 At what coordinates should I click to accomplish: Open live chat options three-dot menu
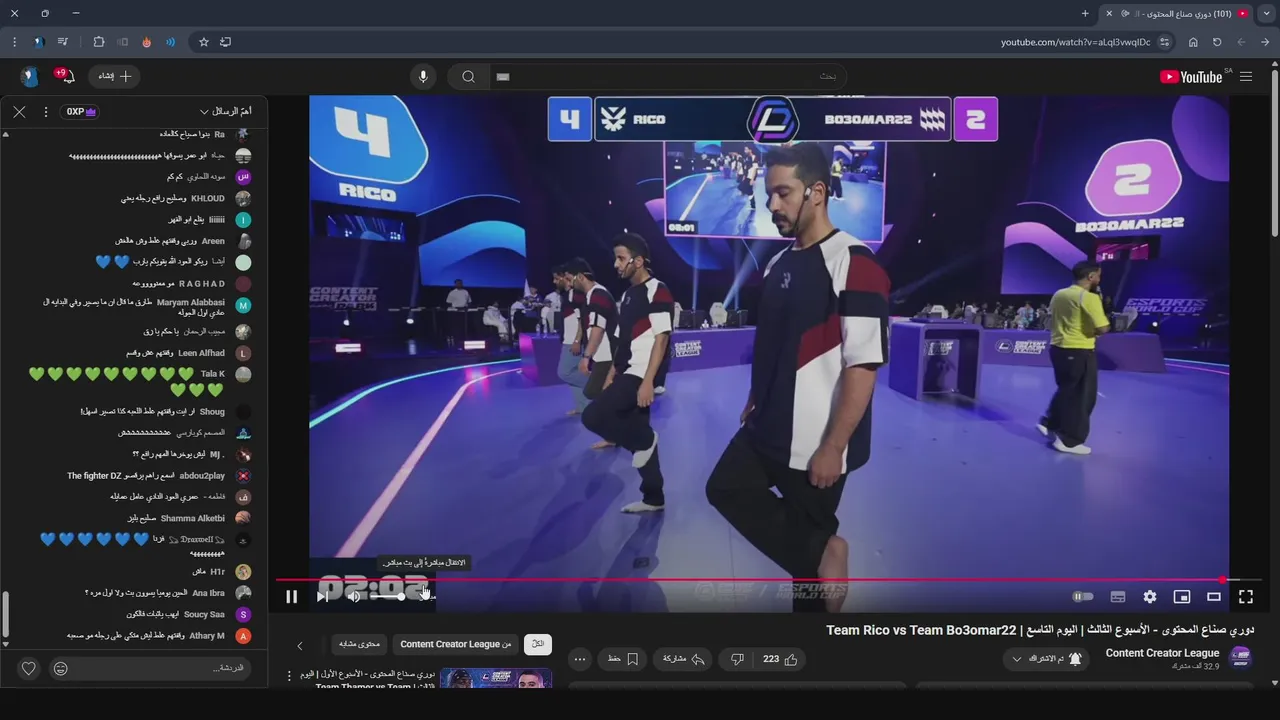45,111
